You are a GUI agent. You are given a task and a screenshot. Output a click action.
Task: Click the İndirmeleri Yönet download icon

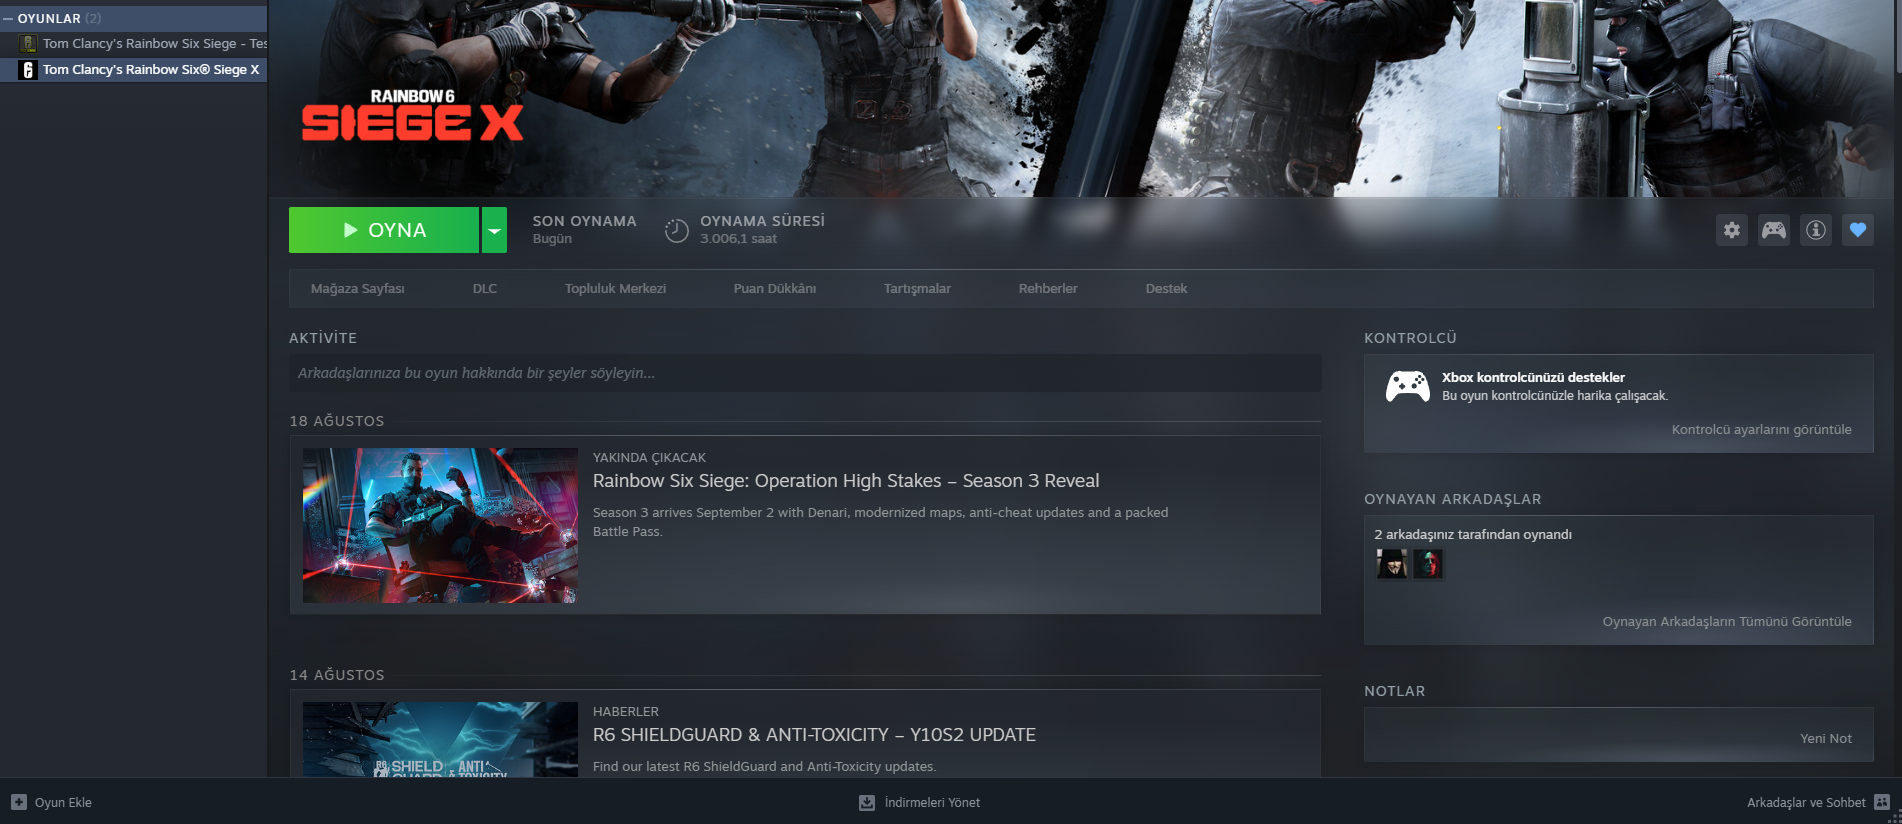point(867,802)
